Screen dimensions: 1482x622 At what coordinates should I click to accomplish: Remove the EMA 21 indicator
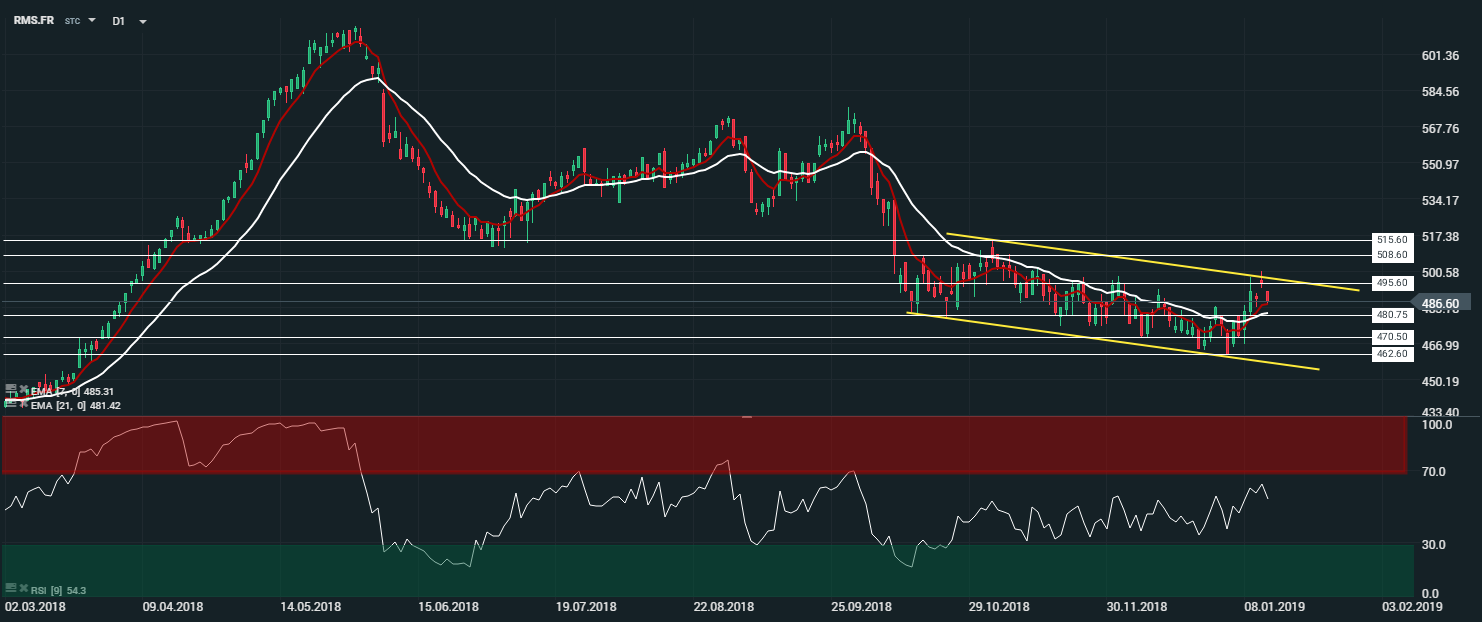click(21, 406)
